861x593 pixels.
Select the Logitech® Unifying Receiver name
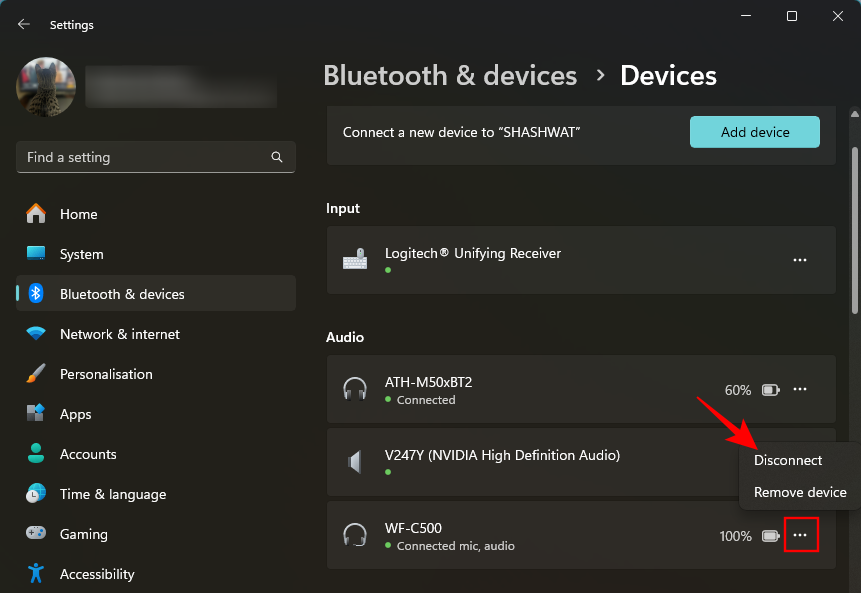(x=473, y=253)
